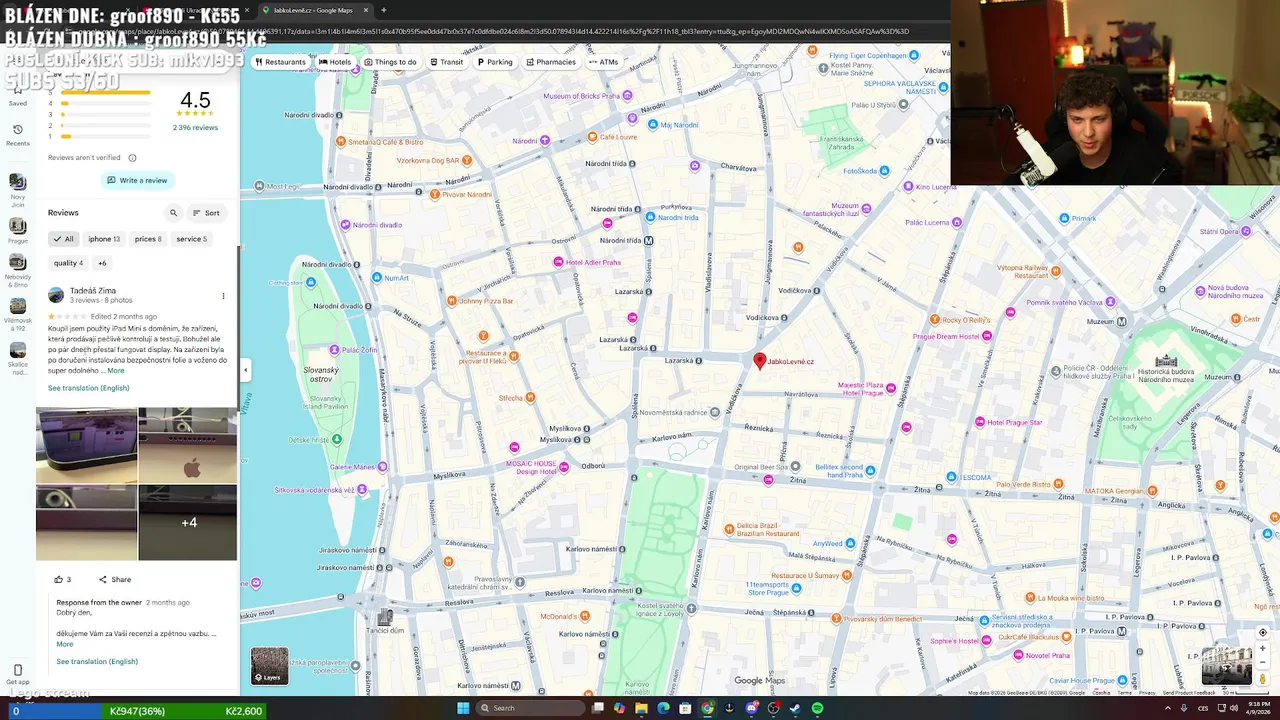The width and height of the screenshot is (1280, 720).
Task: Open Discord from the taskbar
Action: pyautogui.click(x=751, y=708)
